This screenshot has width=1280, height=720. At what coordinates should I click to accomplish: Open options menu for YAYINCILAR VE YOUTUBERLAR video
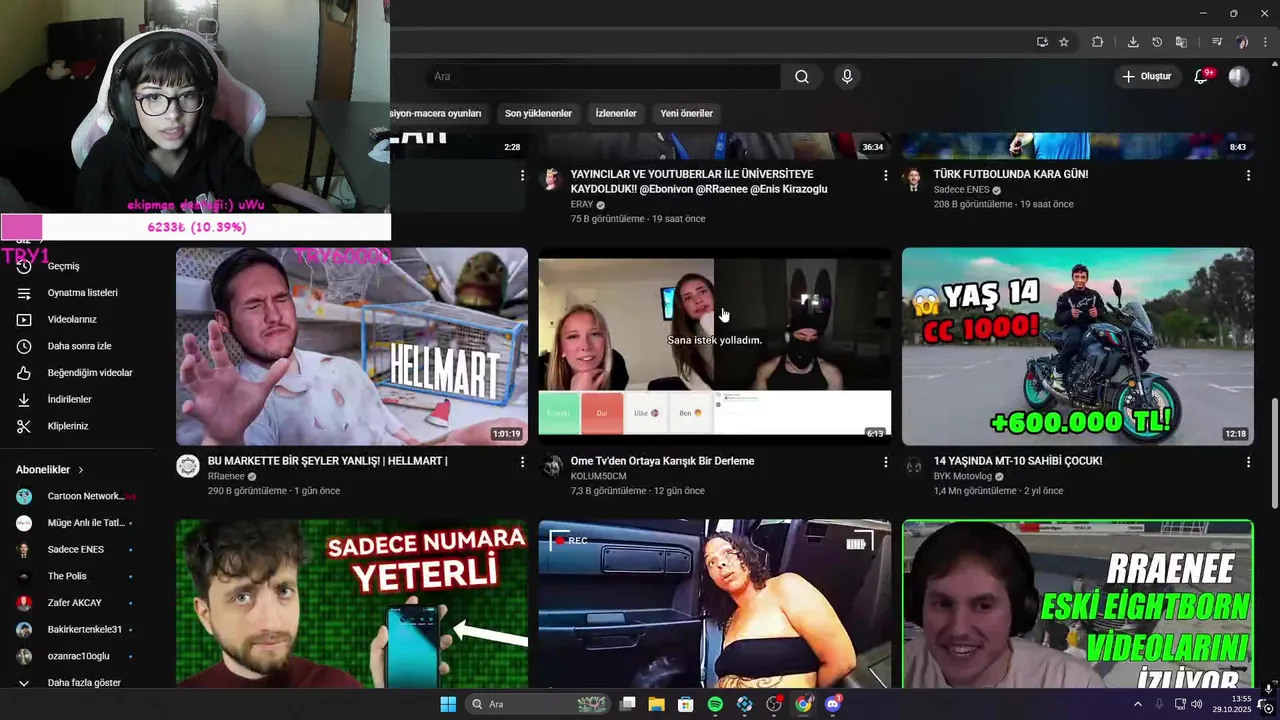[x=885, y=175]
